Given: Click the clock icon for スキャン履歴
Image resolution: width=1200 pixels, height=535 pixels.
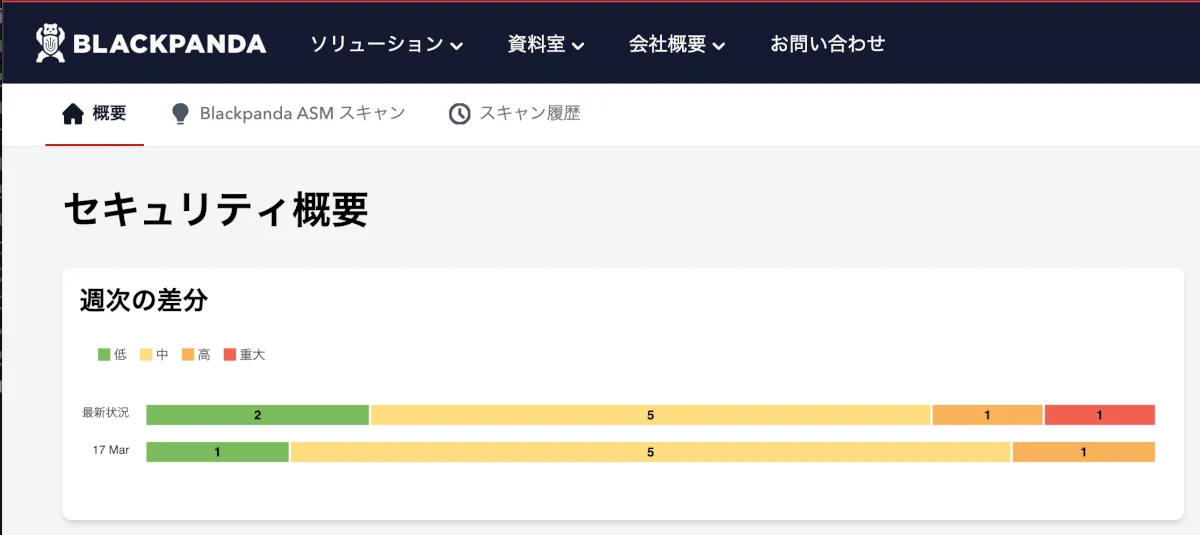Looking at the screenshot, I should (x=459, y=114).
